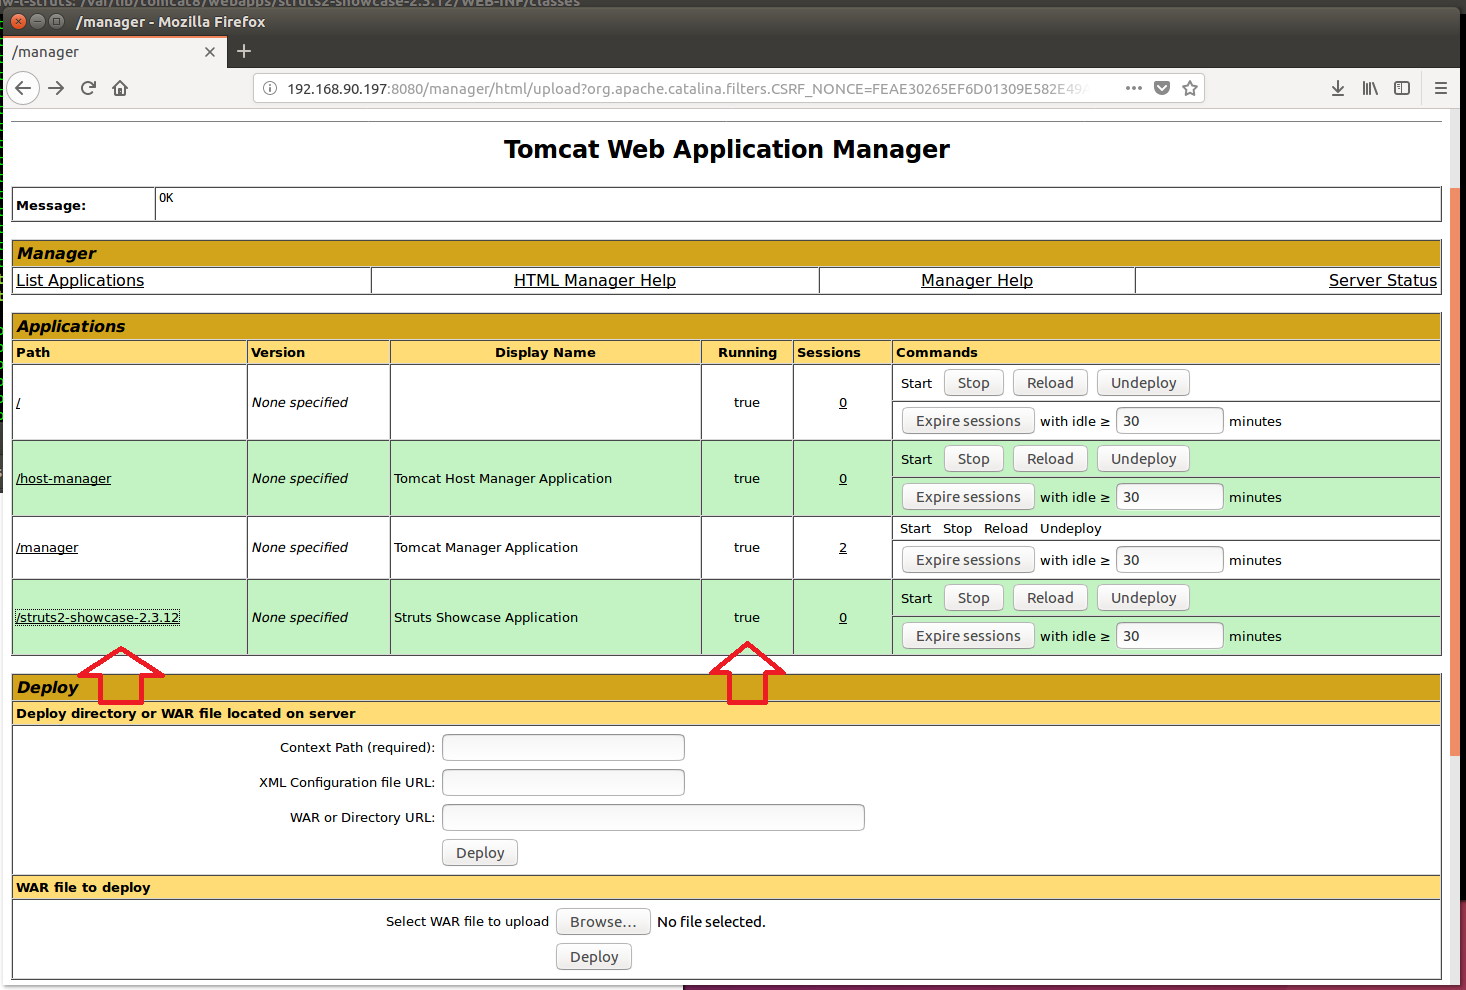Open the Firefox hamburger menu

(1441, 88)
